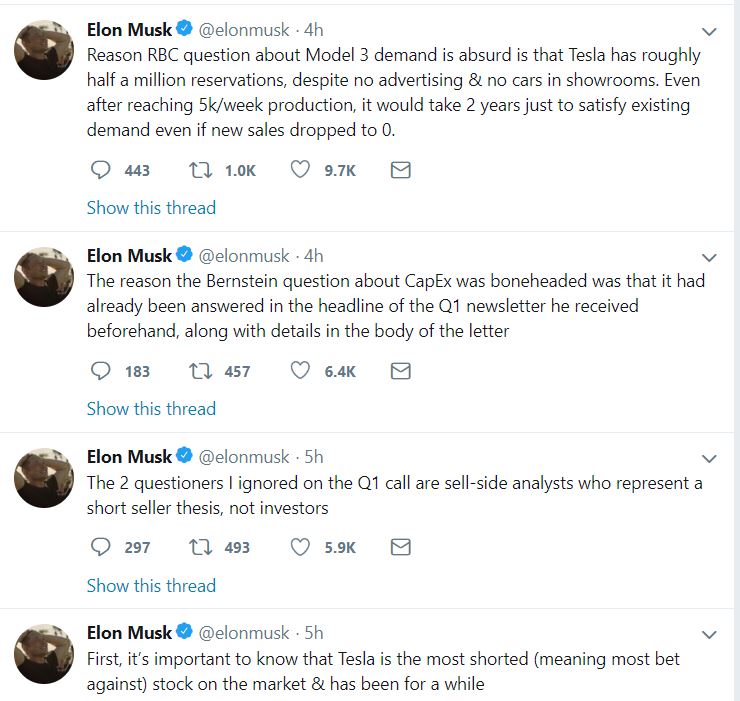
Task: Message the Bernstein CapEx tweet via envelope icon
Action: 400,371
